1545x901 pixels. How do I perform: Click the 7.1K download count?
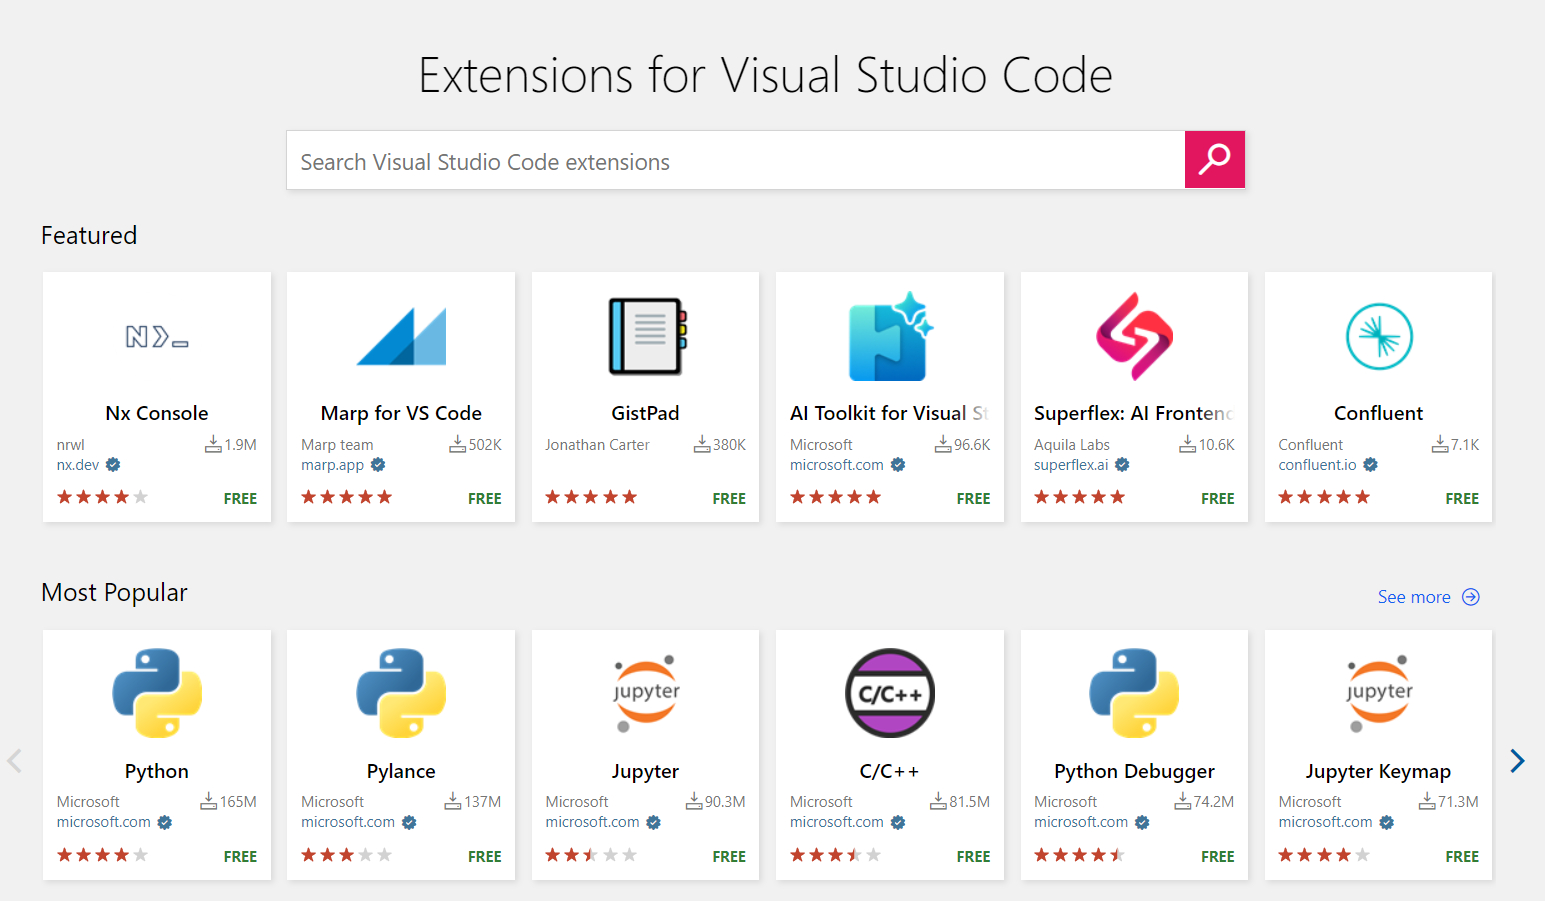[1465, 445]
